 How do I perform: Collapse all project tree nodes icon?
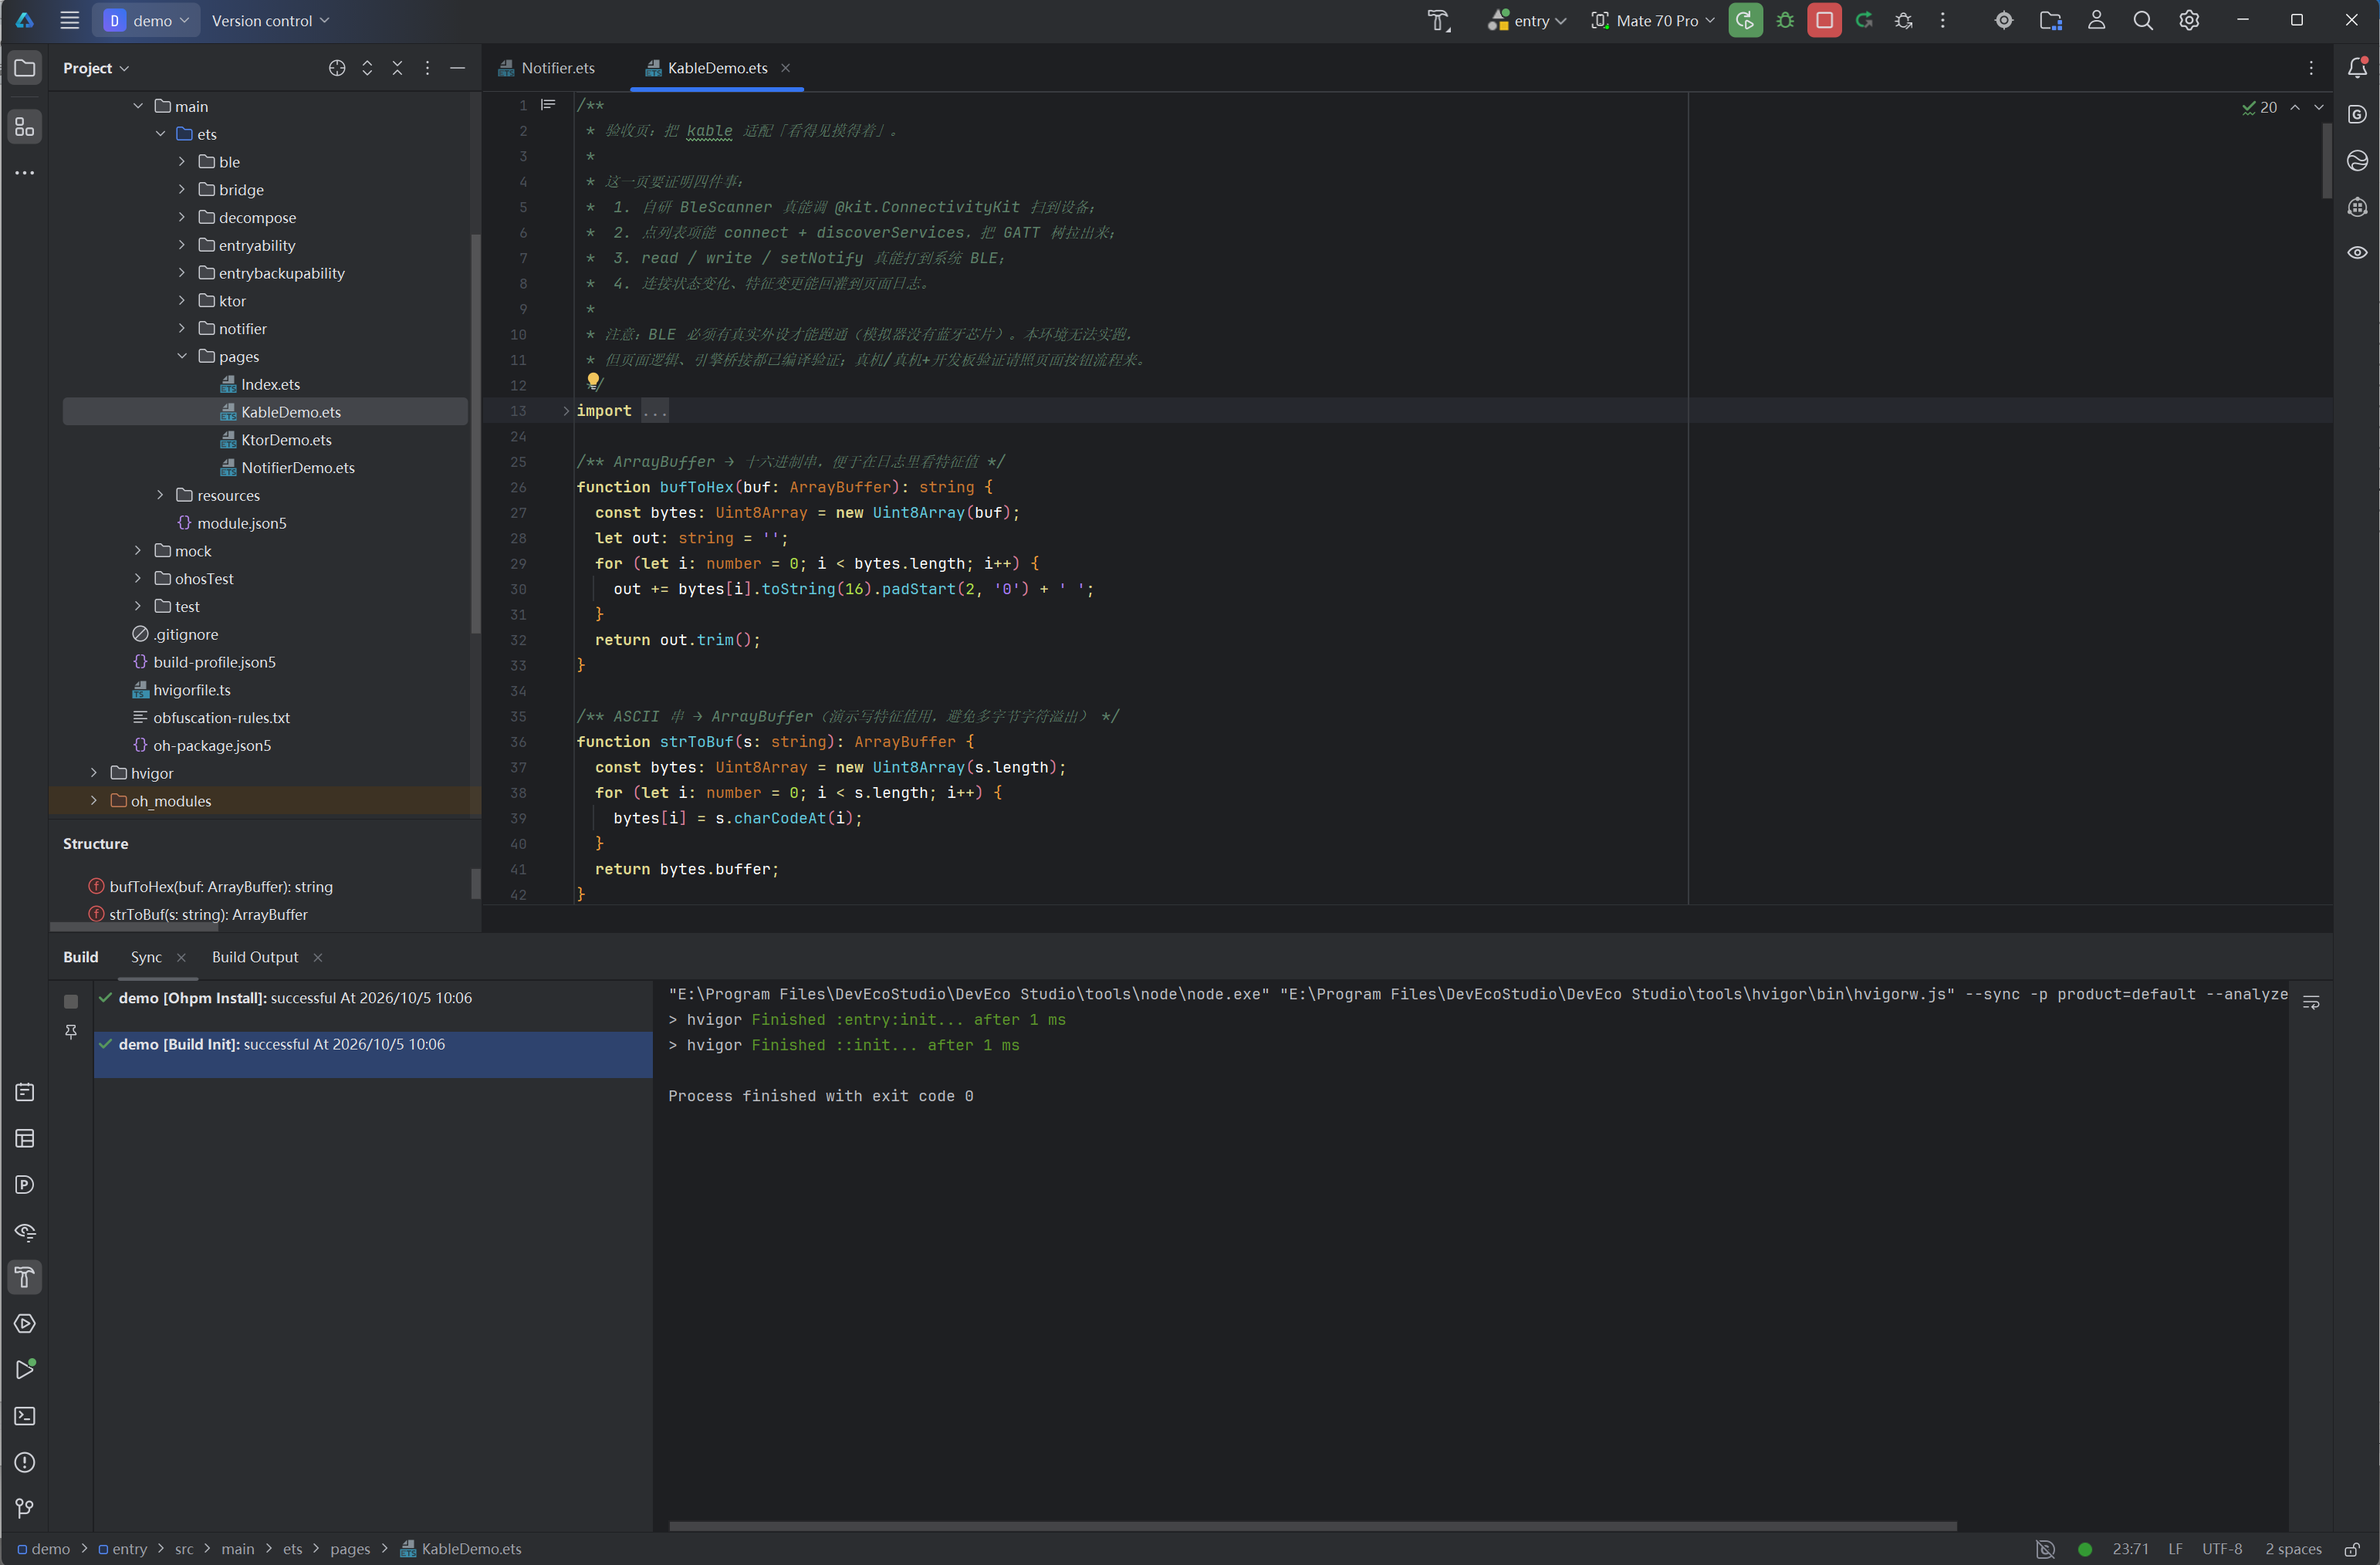(x=397, y=68)
